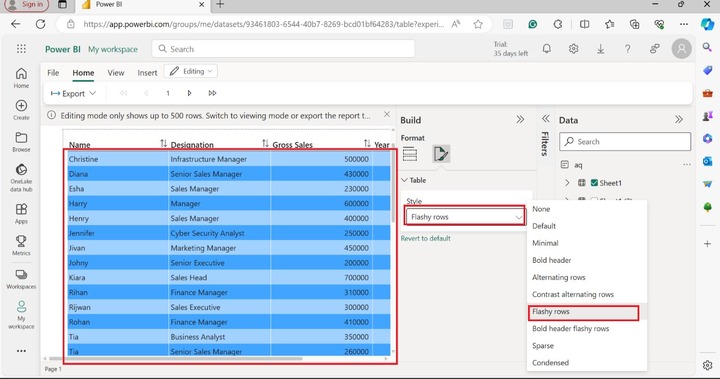Screen dimensions: 720x379
Task: Click the table's horizontal scrollbar
Action: 176,359
